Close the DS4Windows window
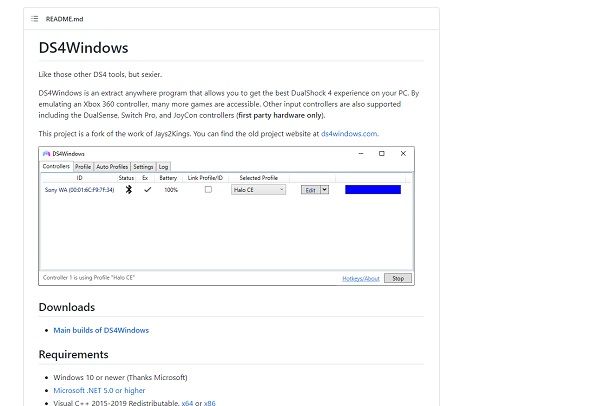 [x=403, y=154]
